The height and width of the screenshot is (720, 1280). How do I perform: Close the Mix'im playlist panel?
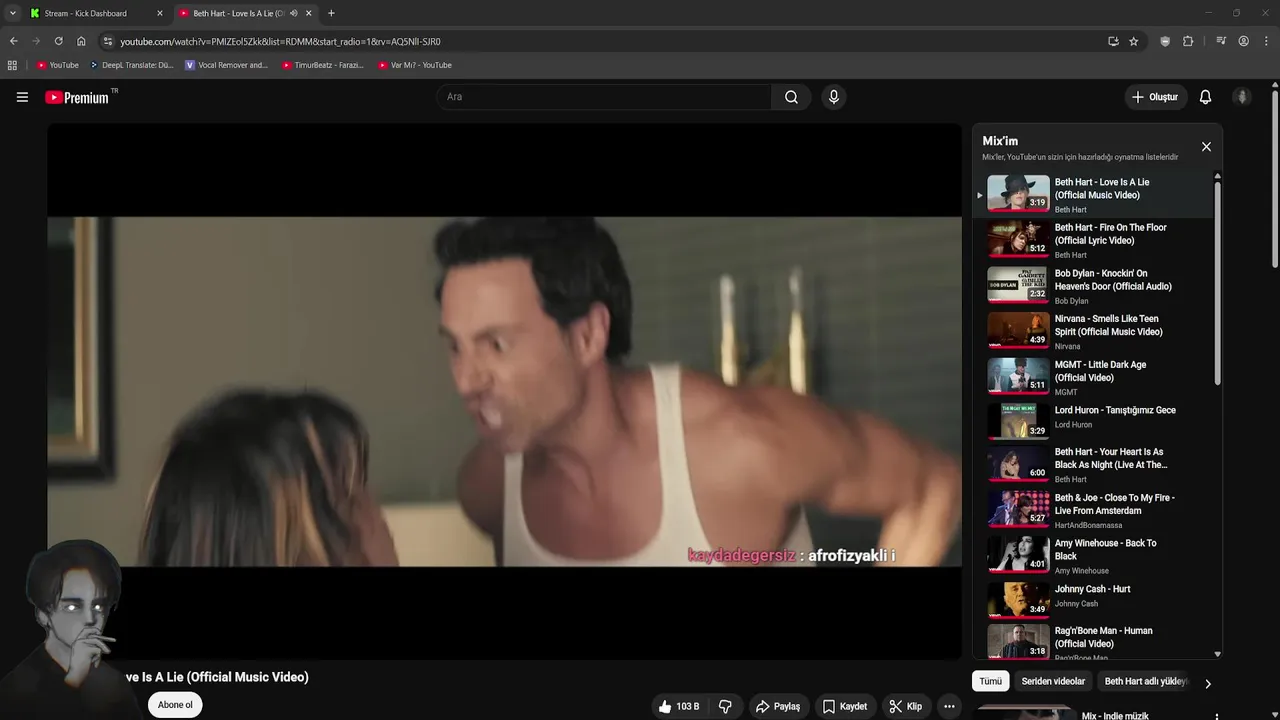1206,147
